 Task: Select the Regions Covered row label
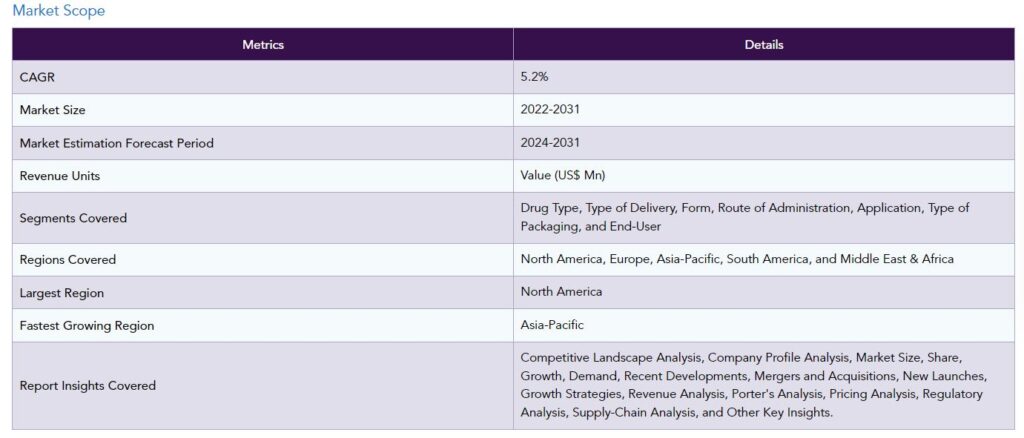68,260
